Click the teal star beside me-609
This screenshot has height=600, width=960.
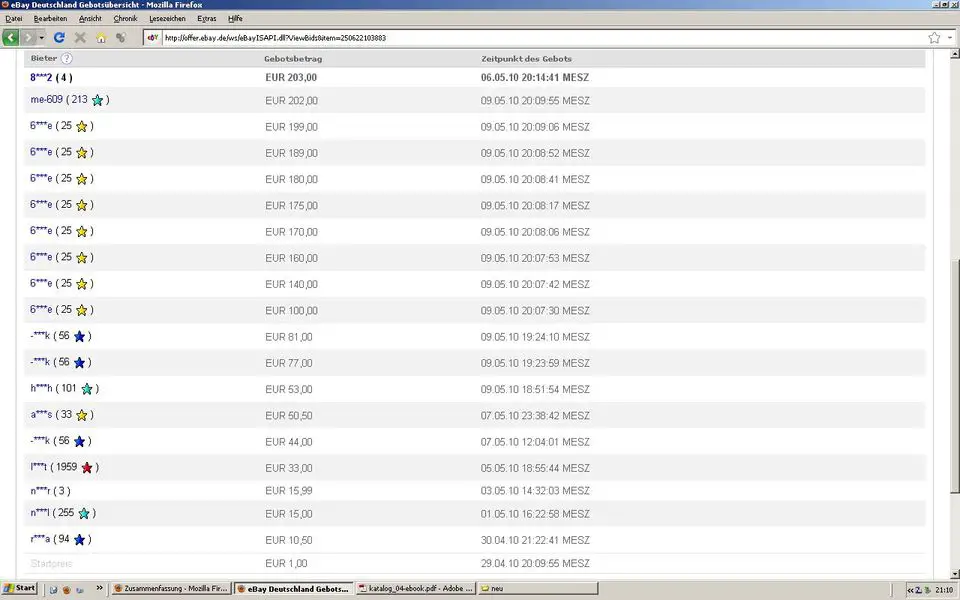point(97,100)
